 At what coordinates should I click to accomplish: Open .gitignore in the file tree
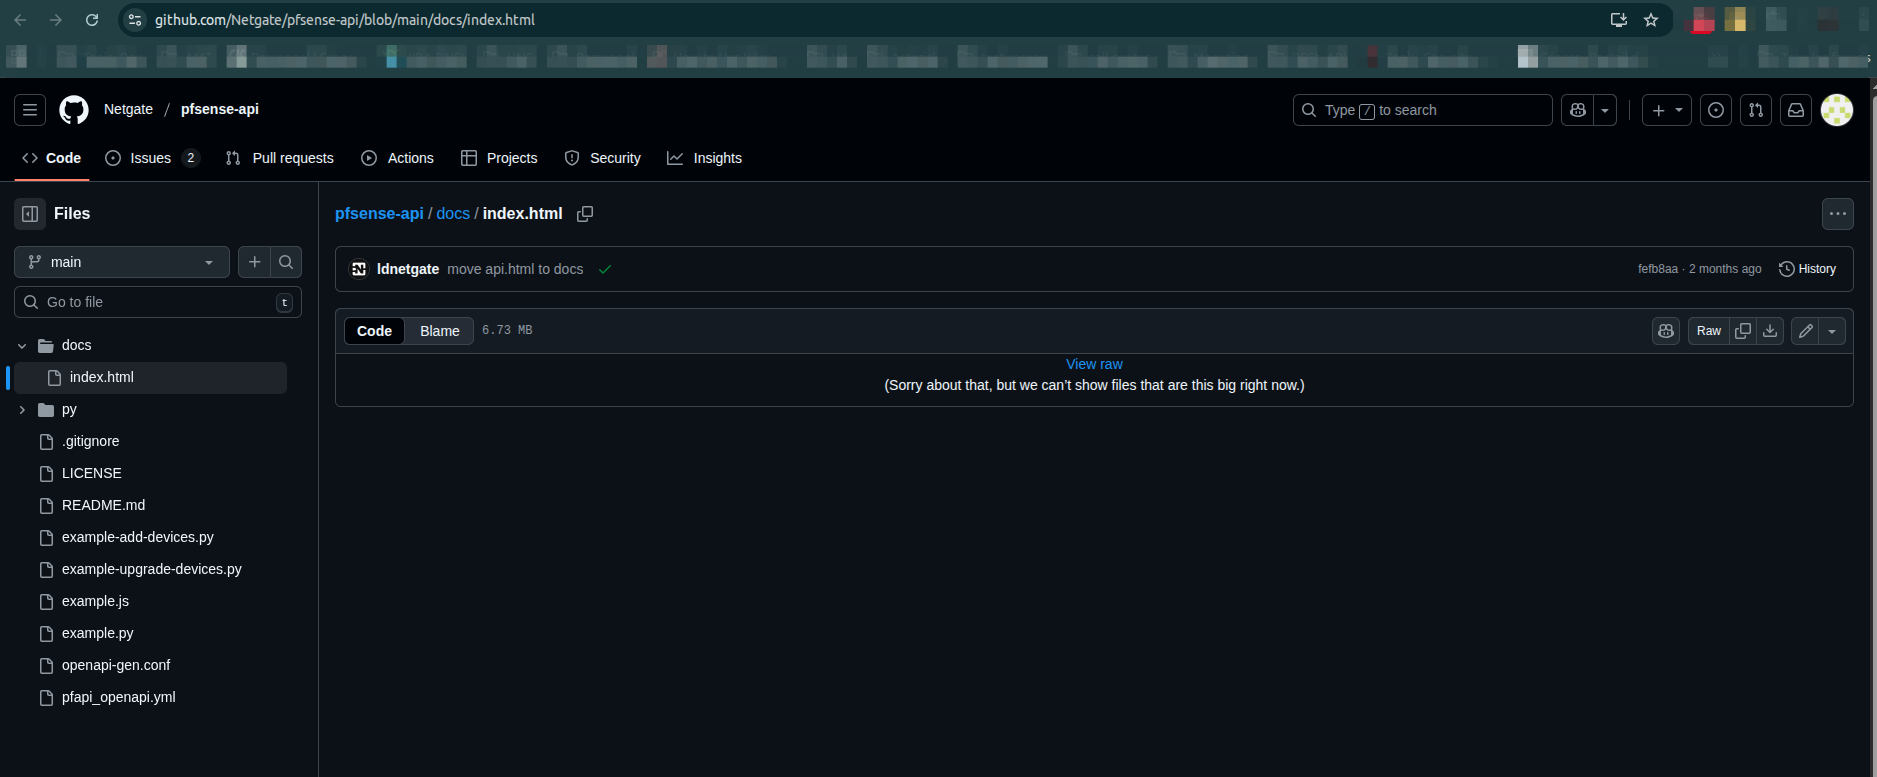click(90, 441)
